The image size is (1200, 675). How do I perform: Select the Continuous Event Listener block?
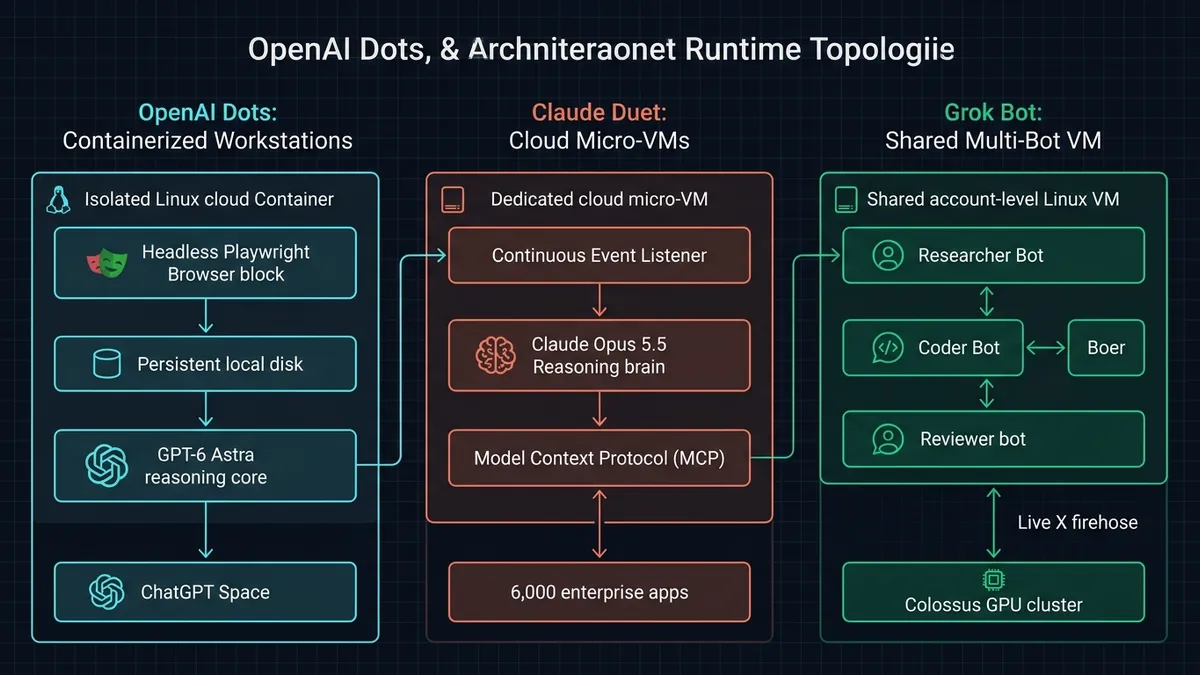click(x=599, y=255)
